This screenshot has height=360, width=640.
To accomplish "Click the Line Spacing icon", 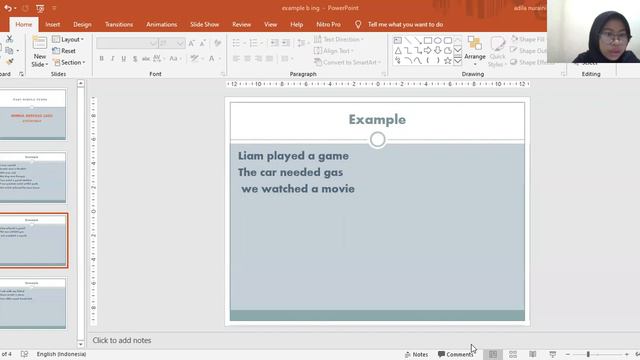I will tap(301, 43).
